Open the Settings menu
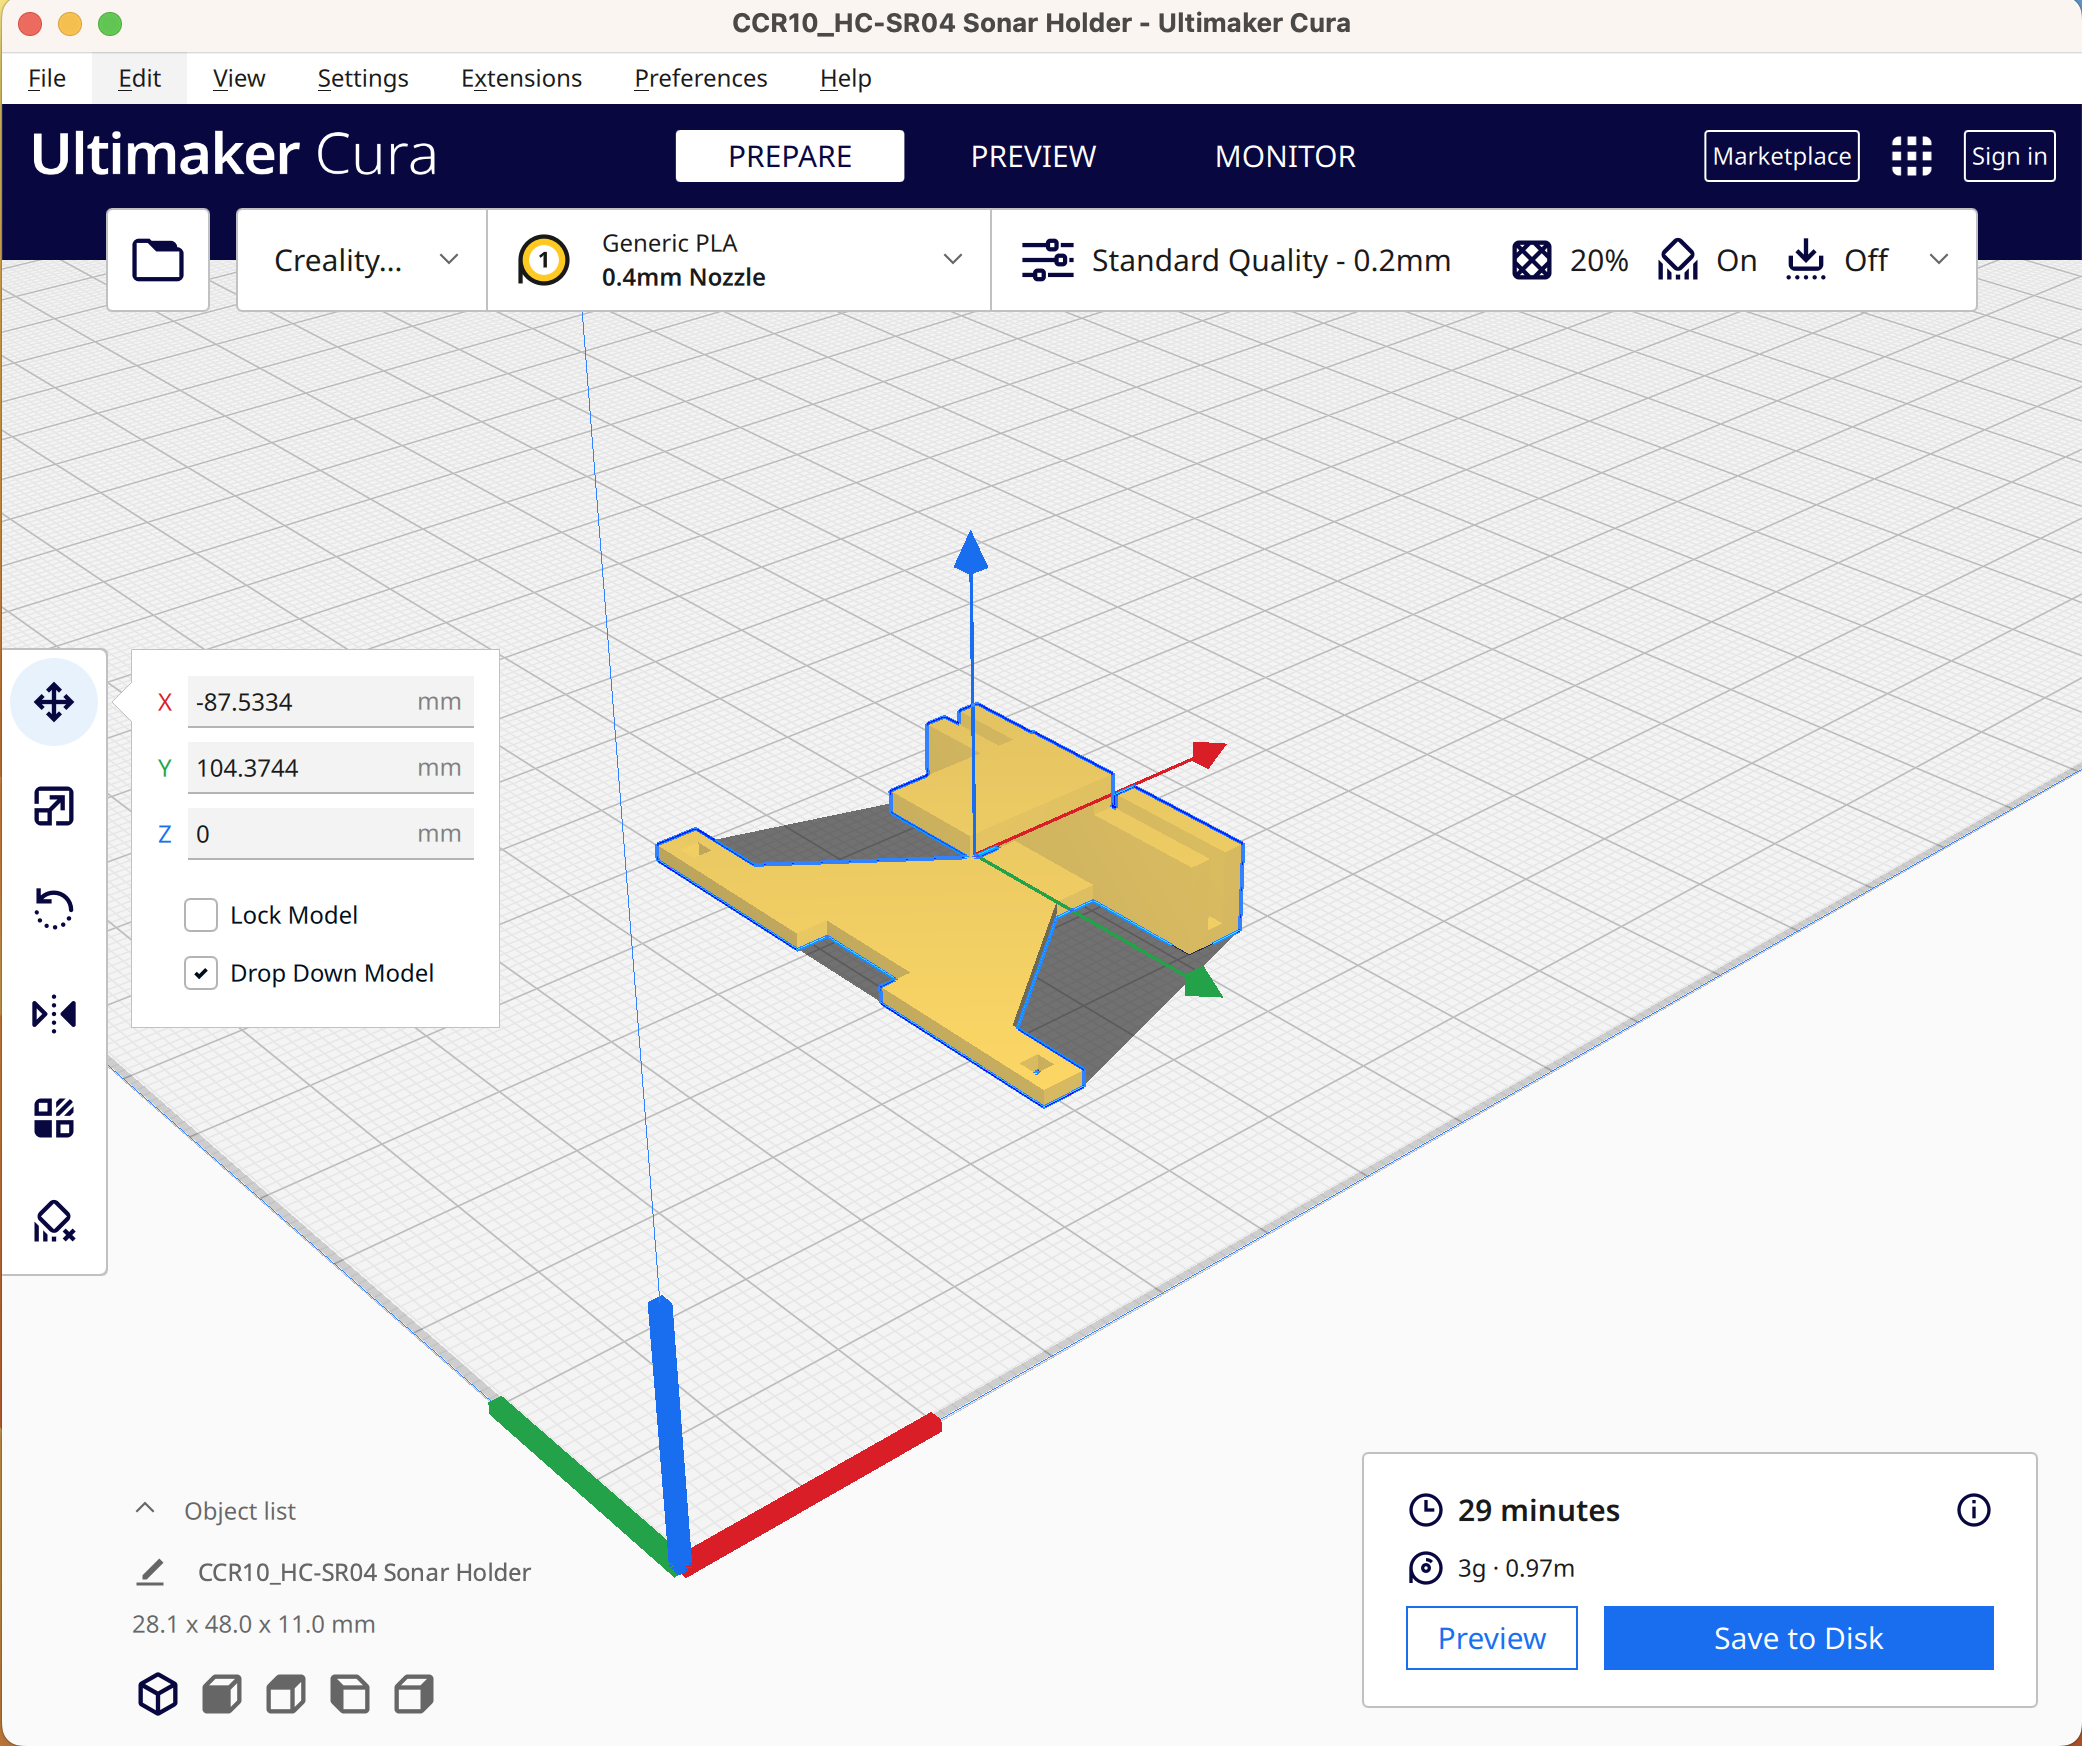Viewport: 2082px width, 1746px height. coord(360,78)
